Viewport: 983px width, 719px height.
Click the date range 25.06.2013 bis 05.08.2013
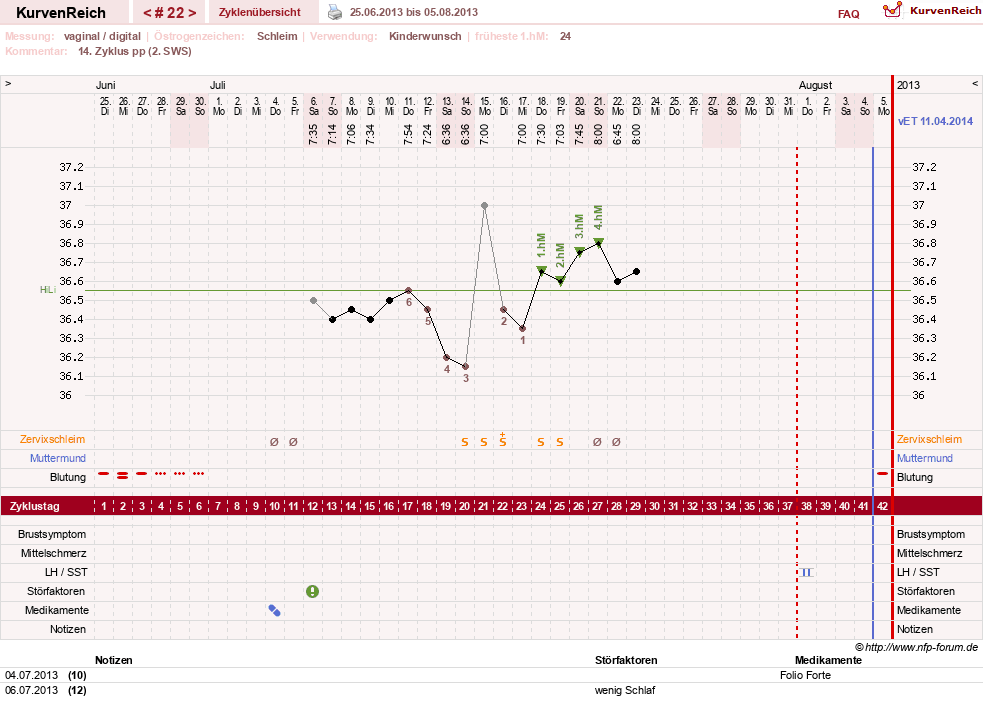click(x=414, y=12)
